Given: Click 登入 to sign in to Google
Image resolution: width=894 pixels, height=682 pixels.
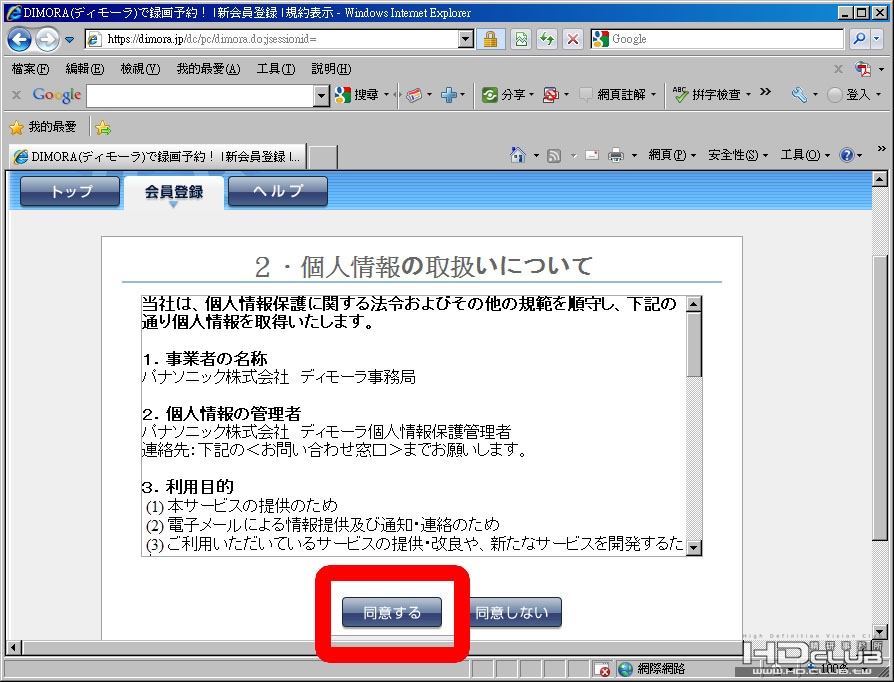Looking at the screenshot, I should click(x=850, y=95).
